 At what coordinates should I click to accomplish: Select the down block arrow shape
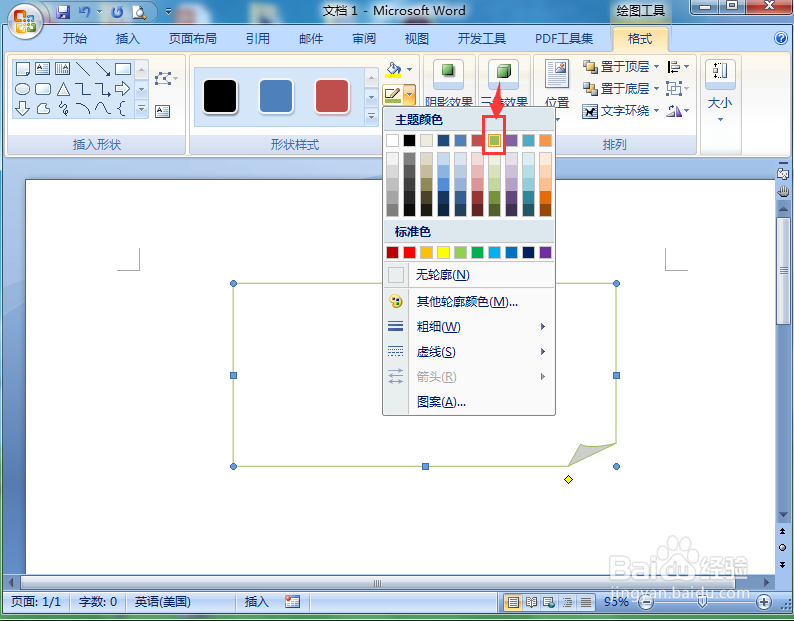[22, 108]
